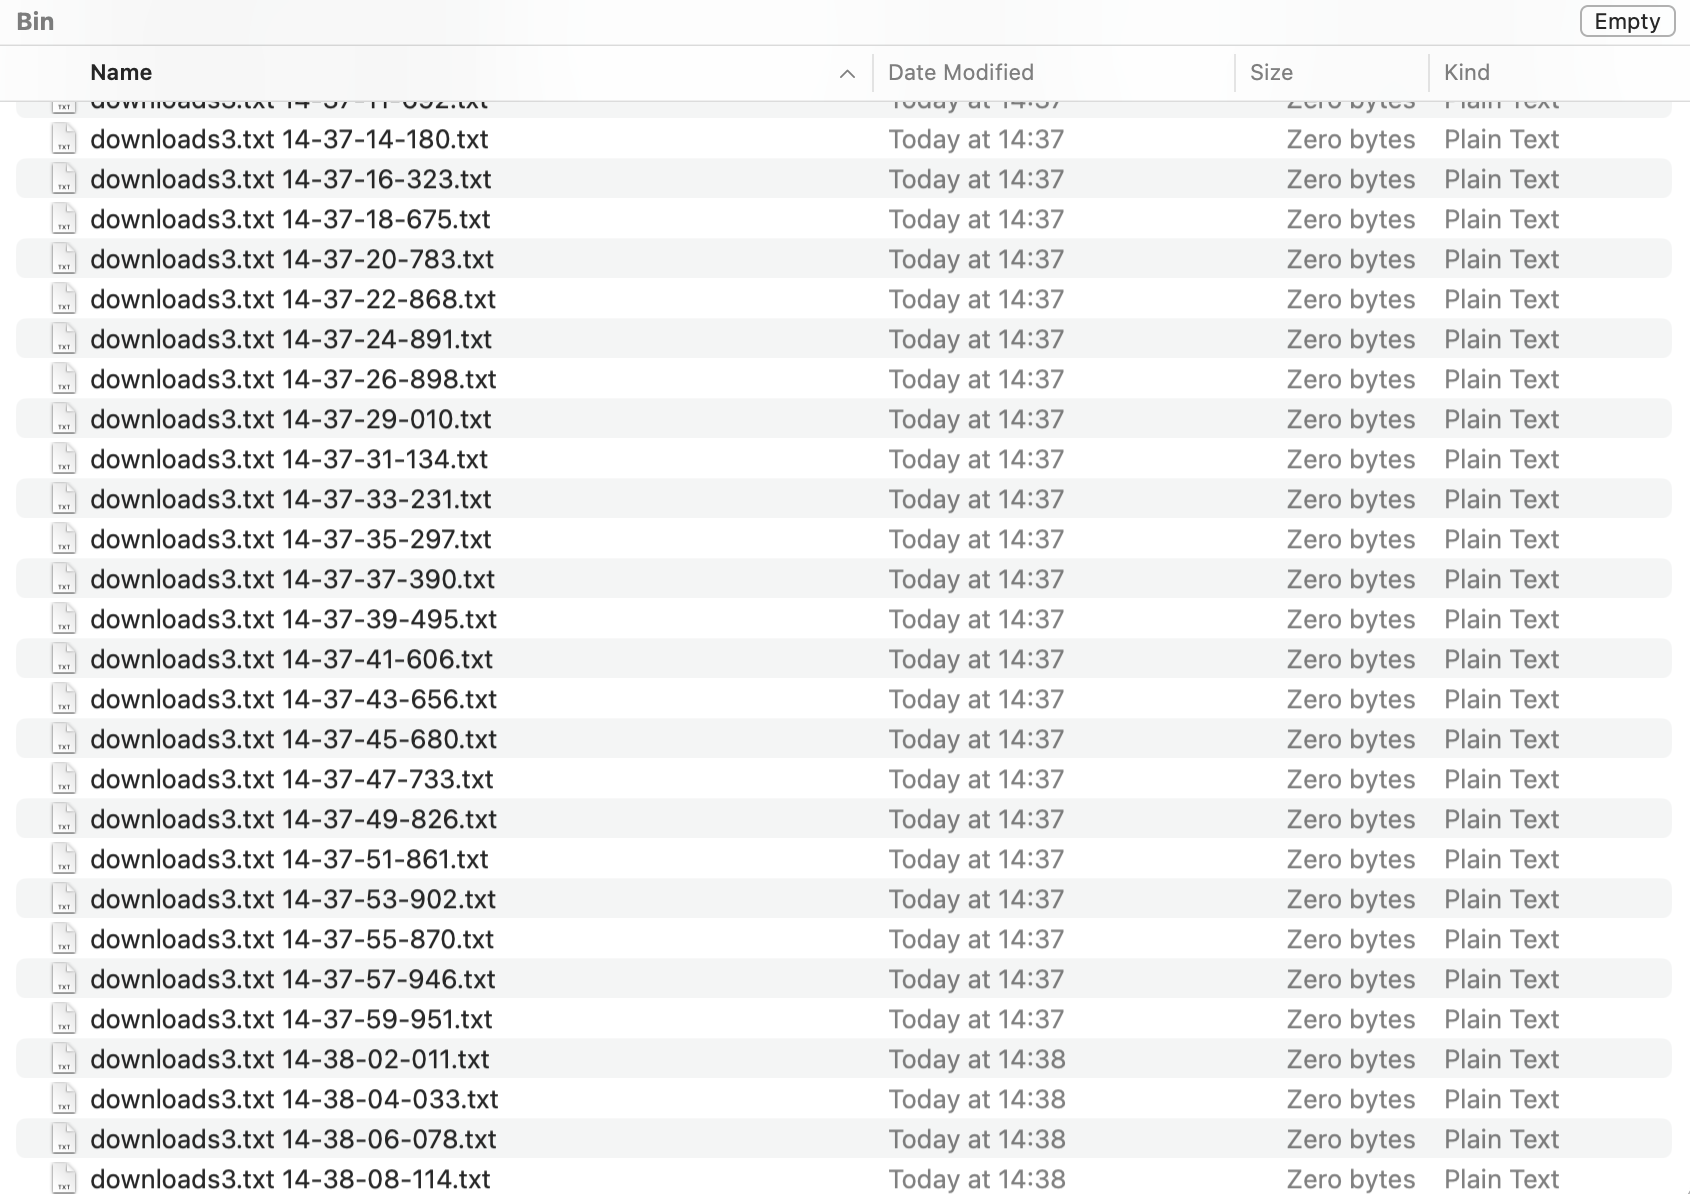Select the file name downloads3.txt 14-37-57-946.txt
1690x1194 pixels.
(293, 979)
